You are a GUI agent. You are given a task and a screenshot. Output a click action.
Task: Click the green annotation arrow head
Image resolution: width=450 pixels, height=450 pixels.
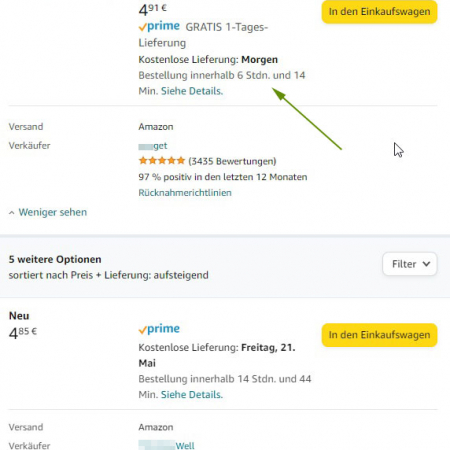tap(279, 94)
